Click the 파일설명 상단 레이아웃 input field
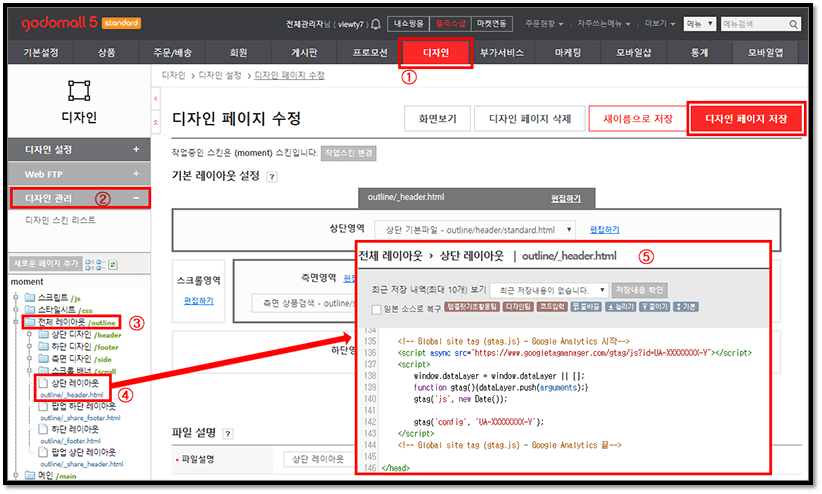 (318, 459)
